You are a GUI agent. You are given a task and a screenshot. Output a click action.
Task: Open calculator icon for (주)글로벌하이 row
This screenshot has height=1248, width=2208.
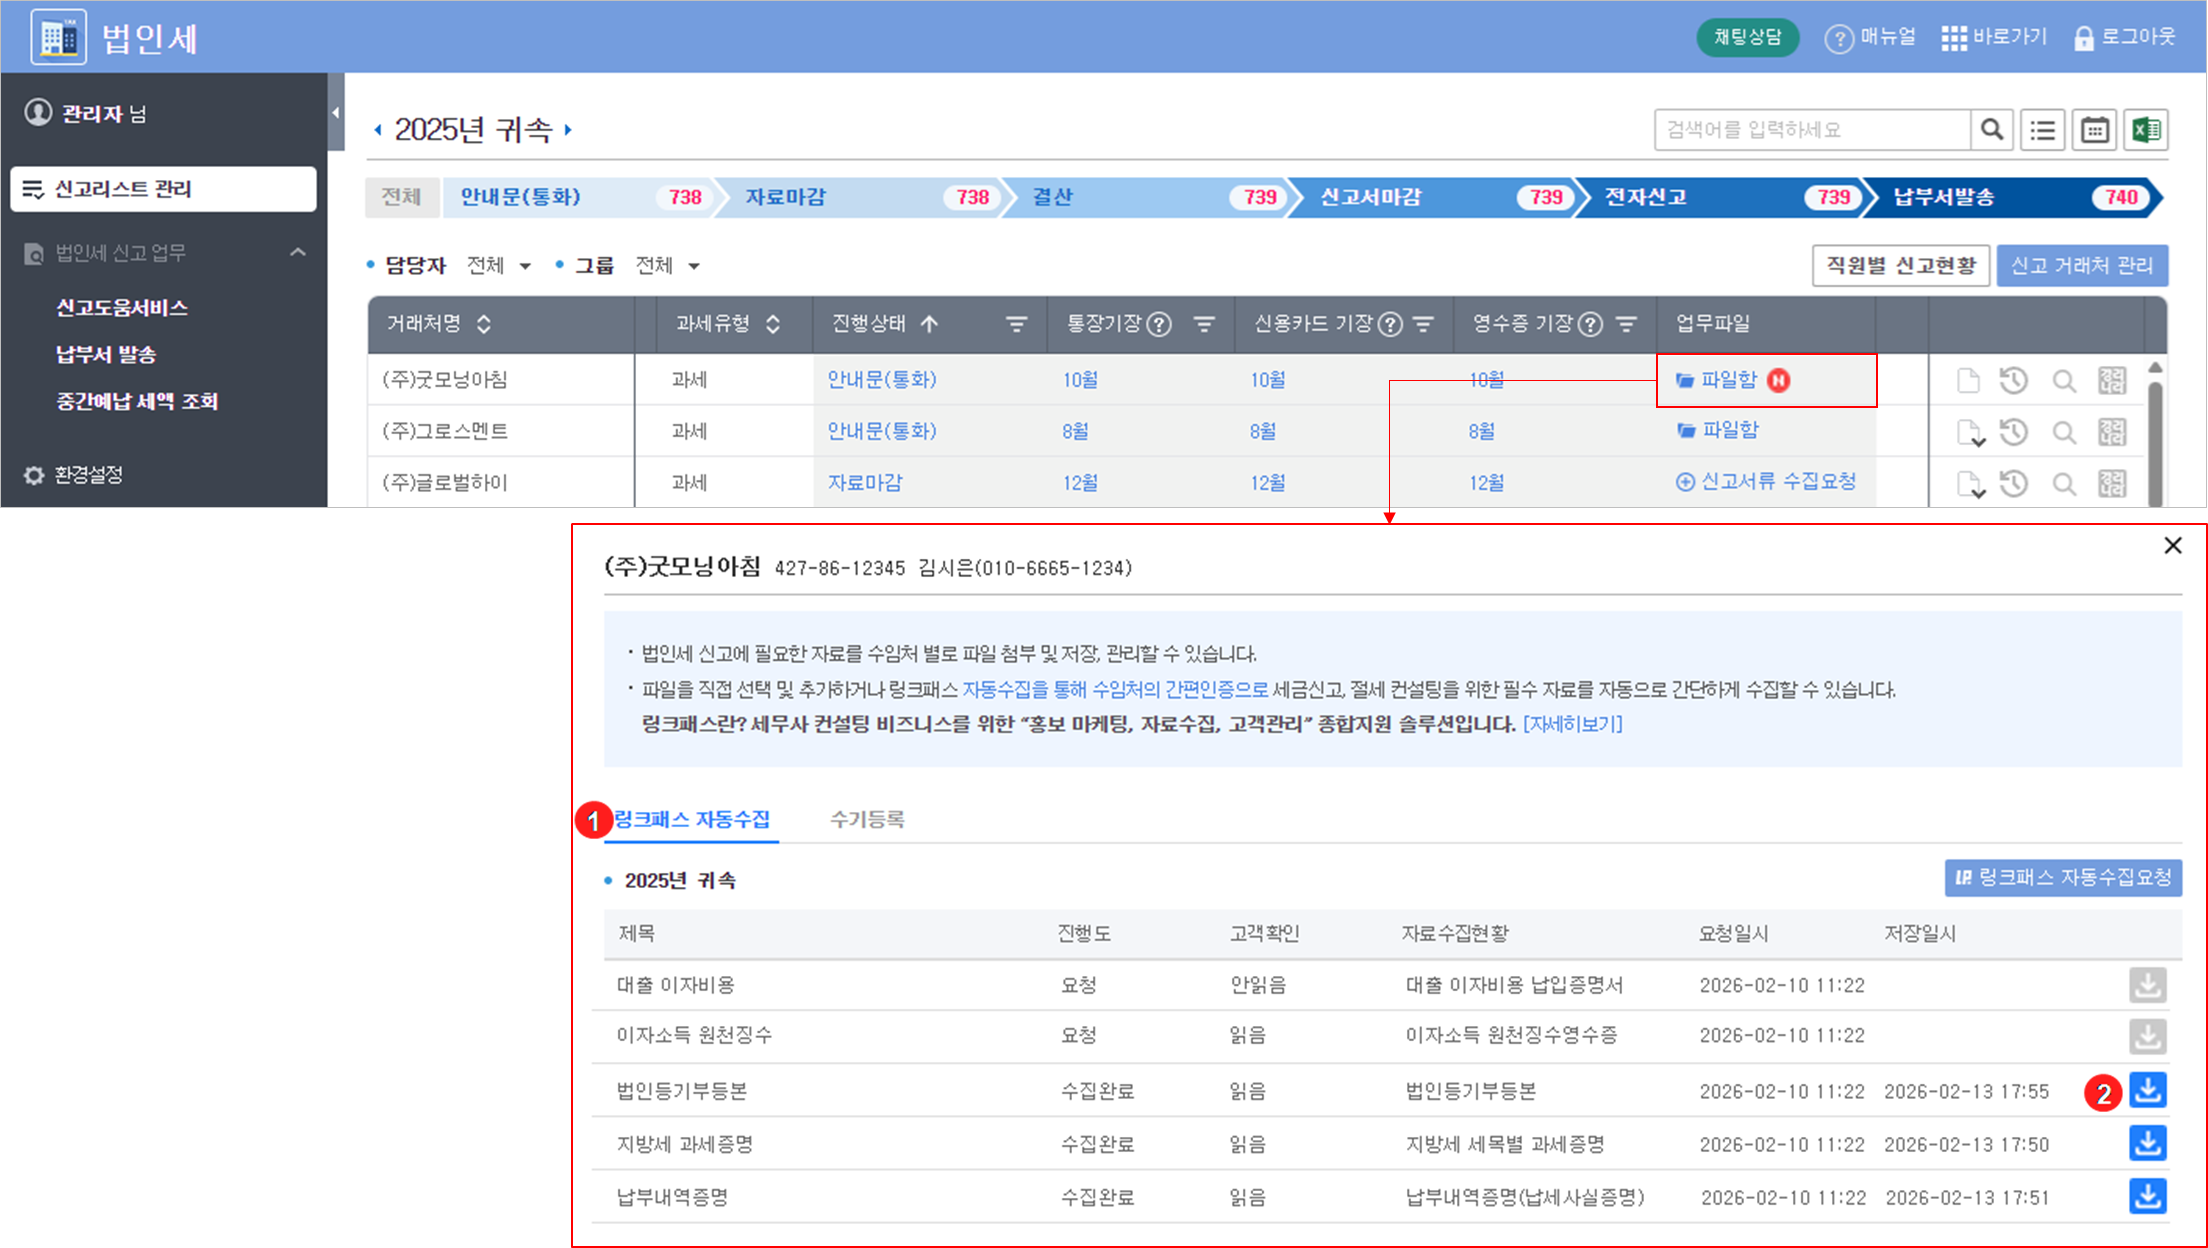(x=2112, y=484)
